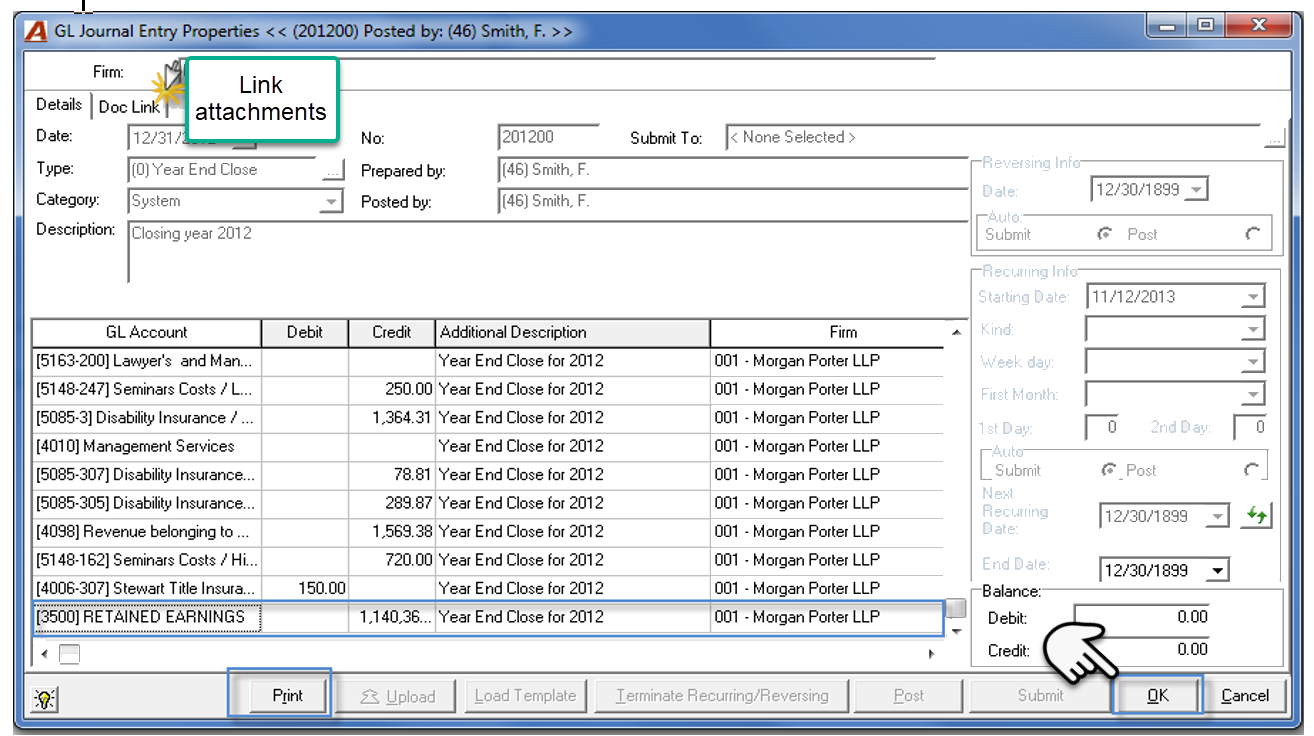Select the [4010] Management Services cell
Image resolution: width=1314 pixels, height=736 pixels.
(x=146, y=446)
